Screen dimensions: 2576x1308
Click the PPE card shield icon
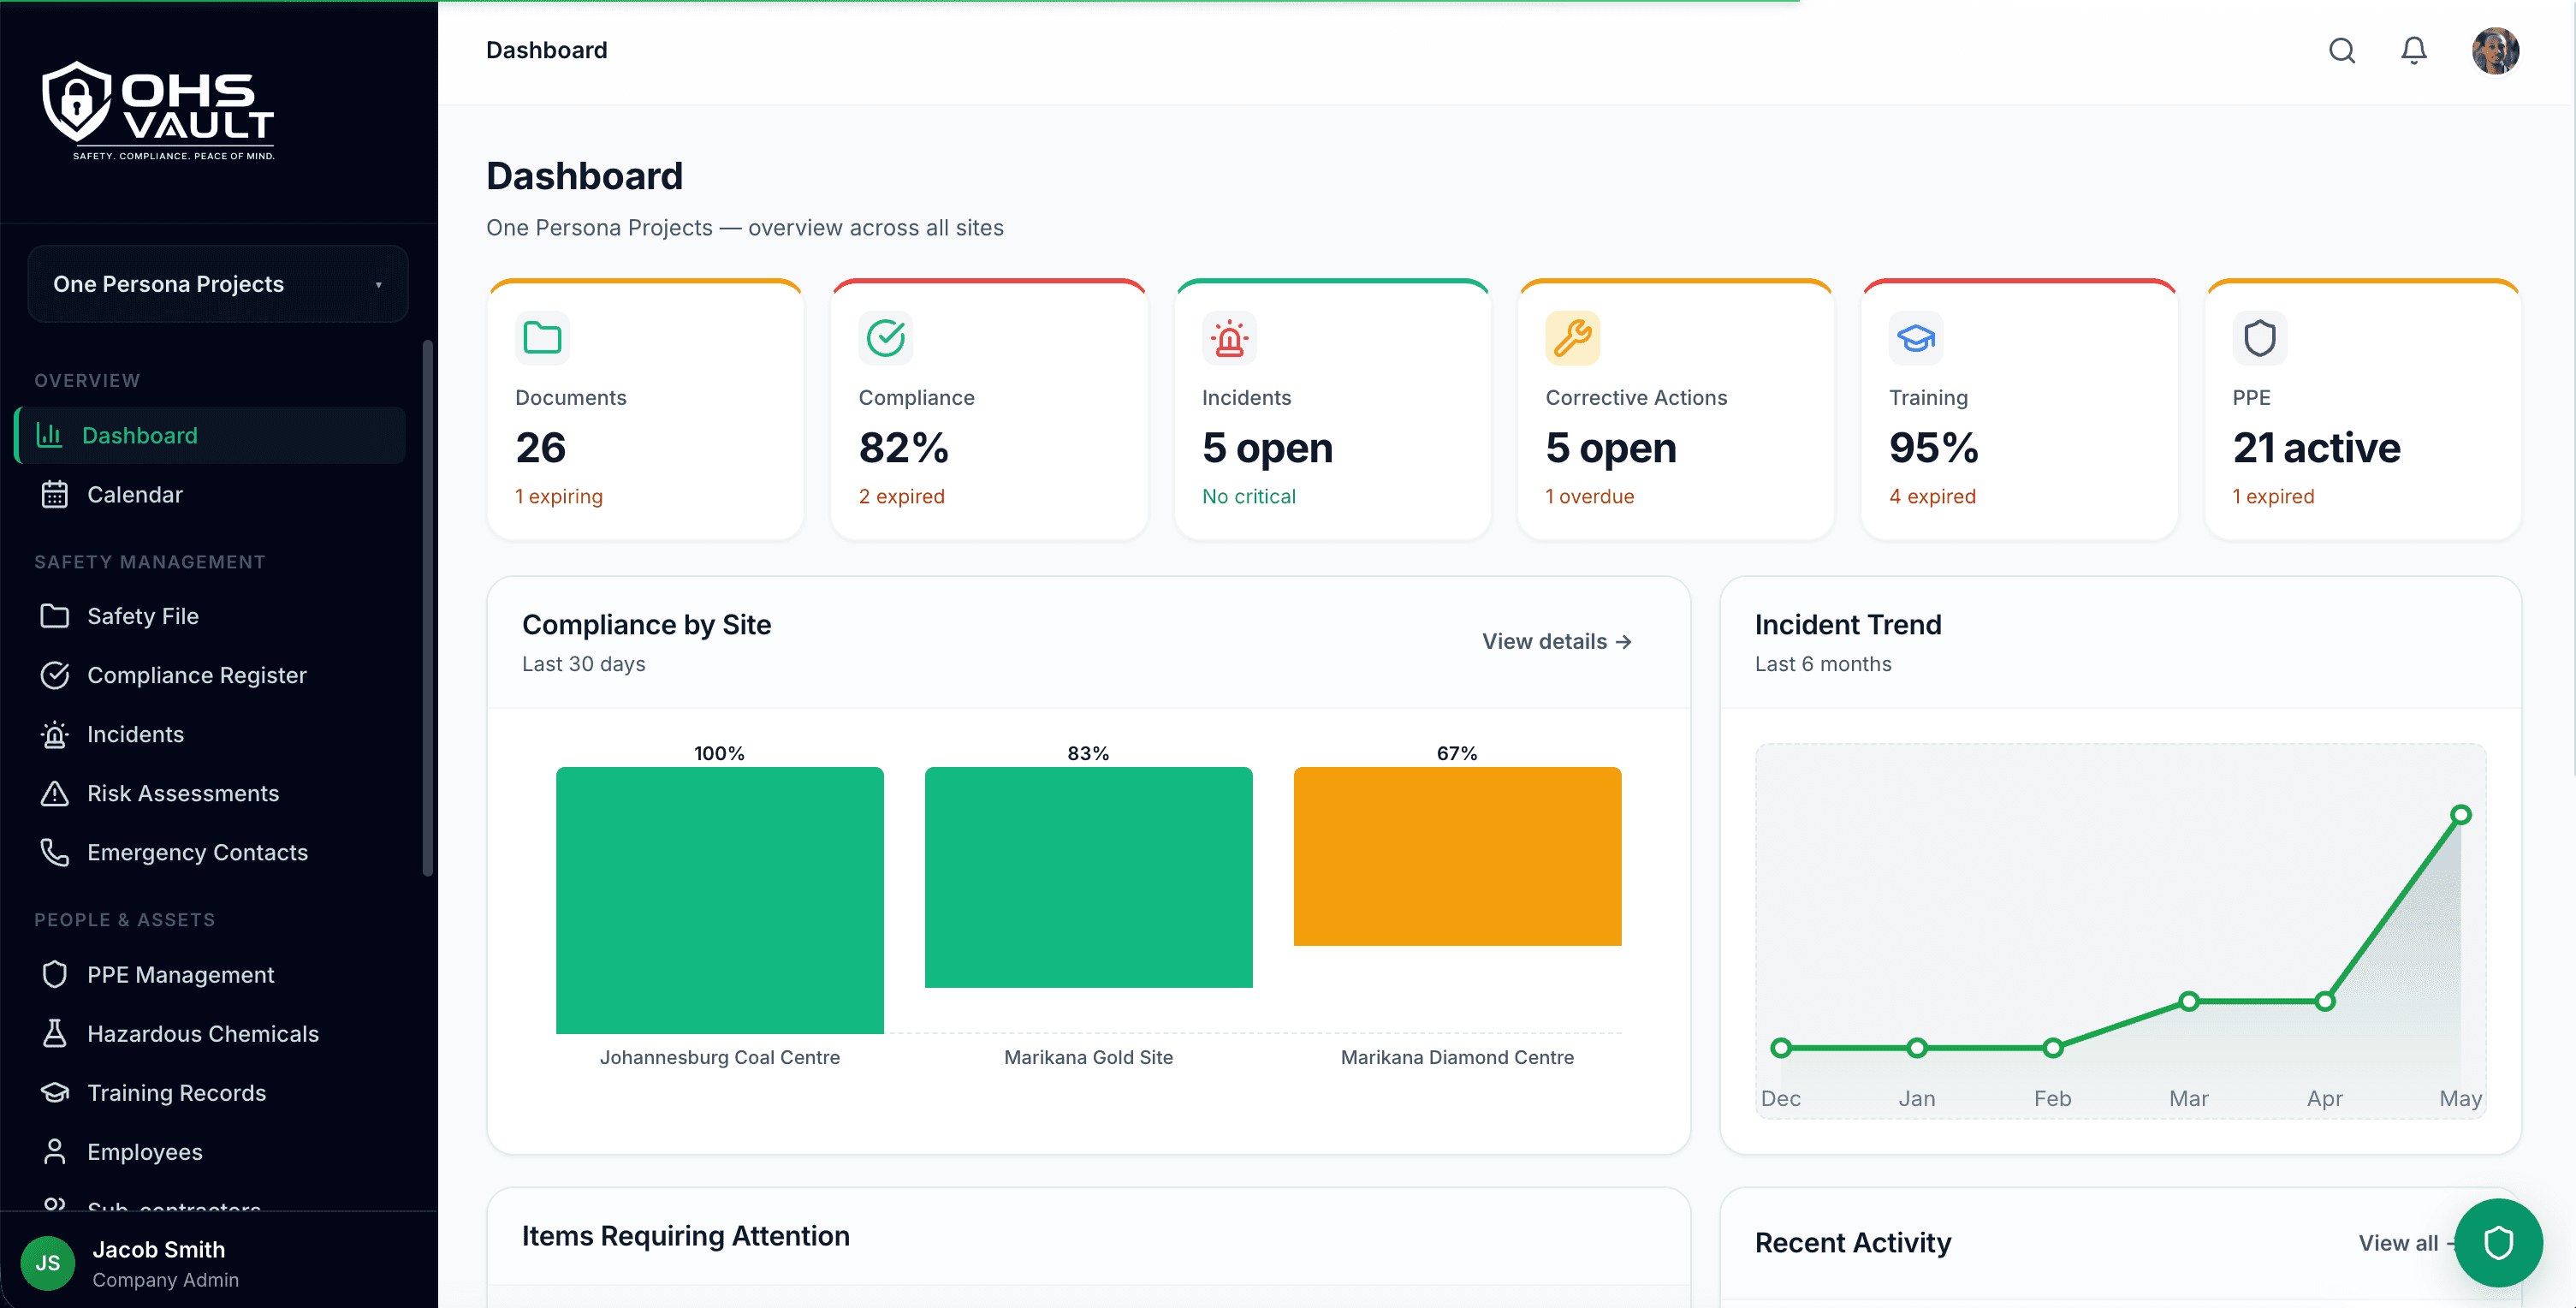2260,338
